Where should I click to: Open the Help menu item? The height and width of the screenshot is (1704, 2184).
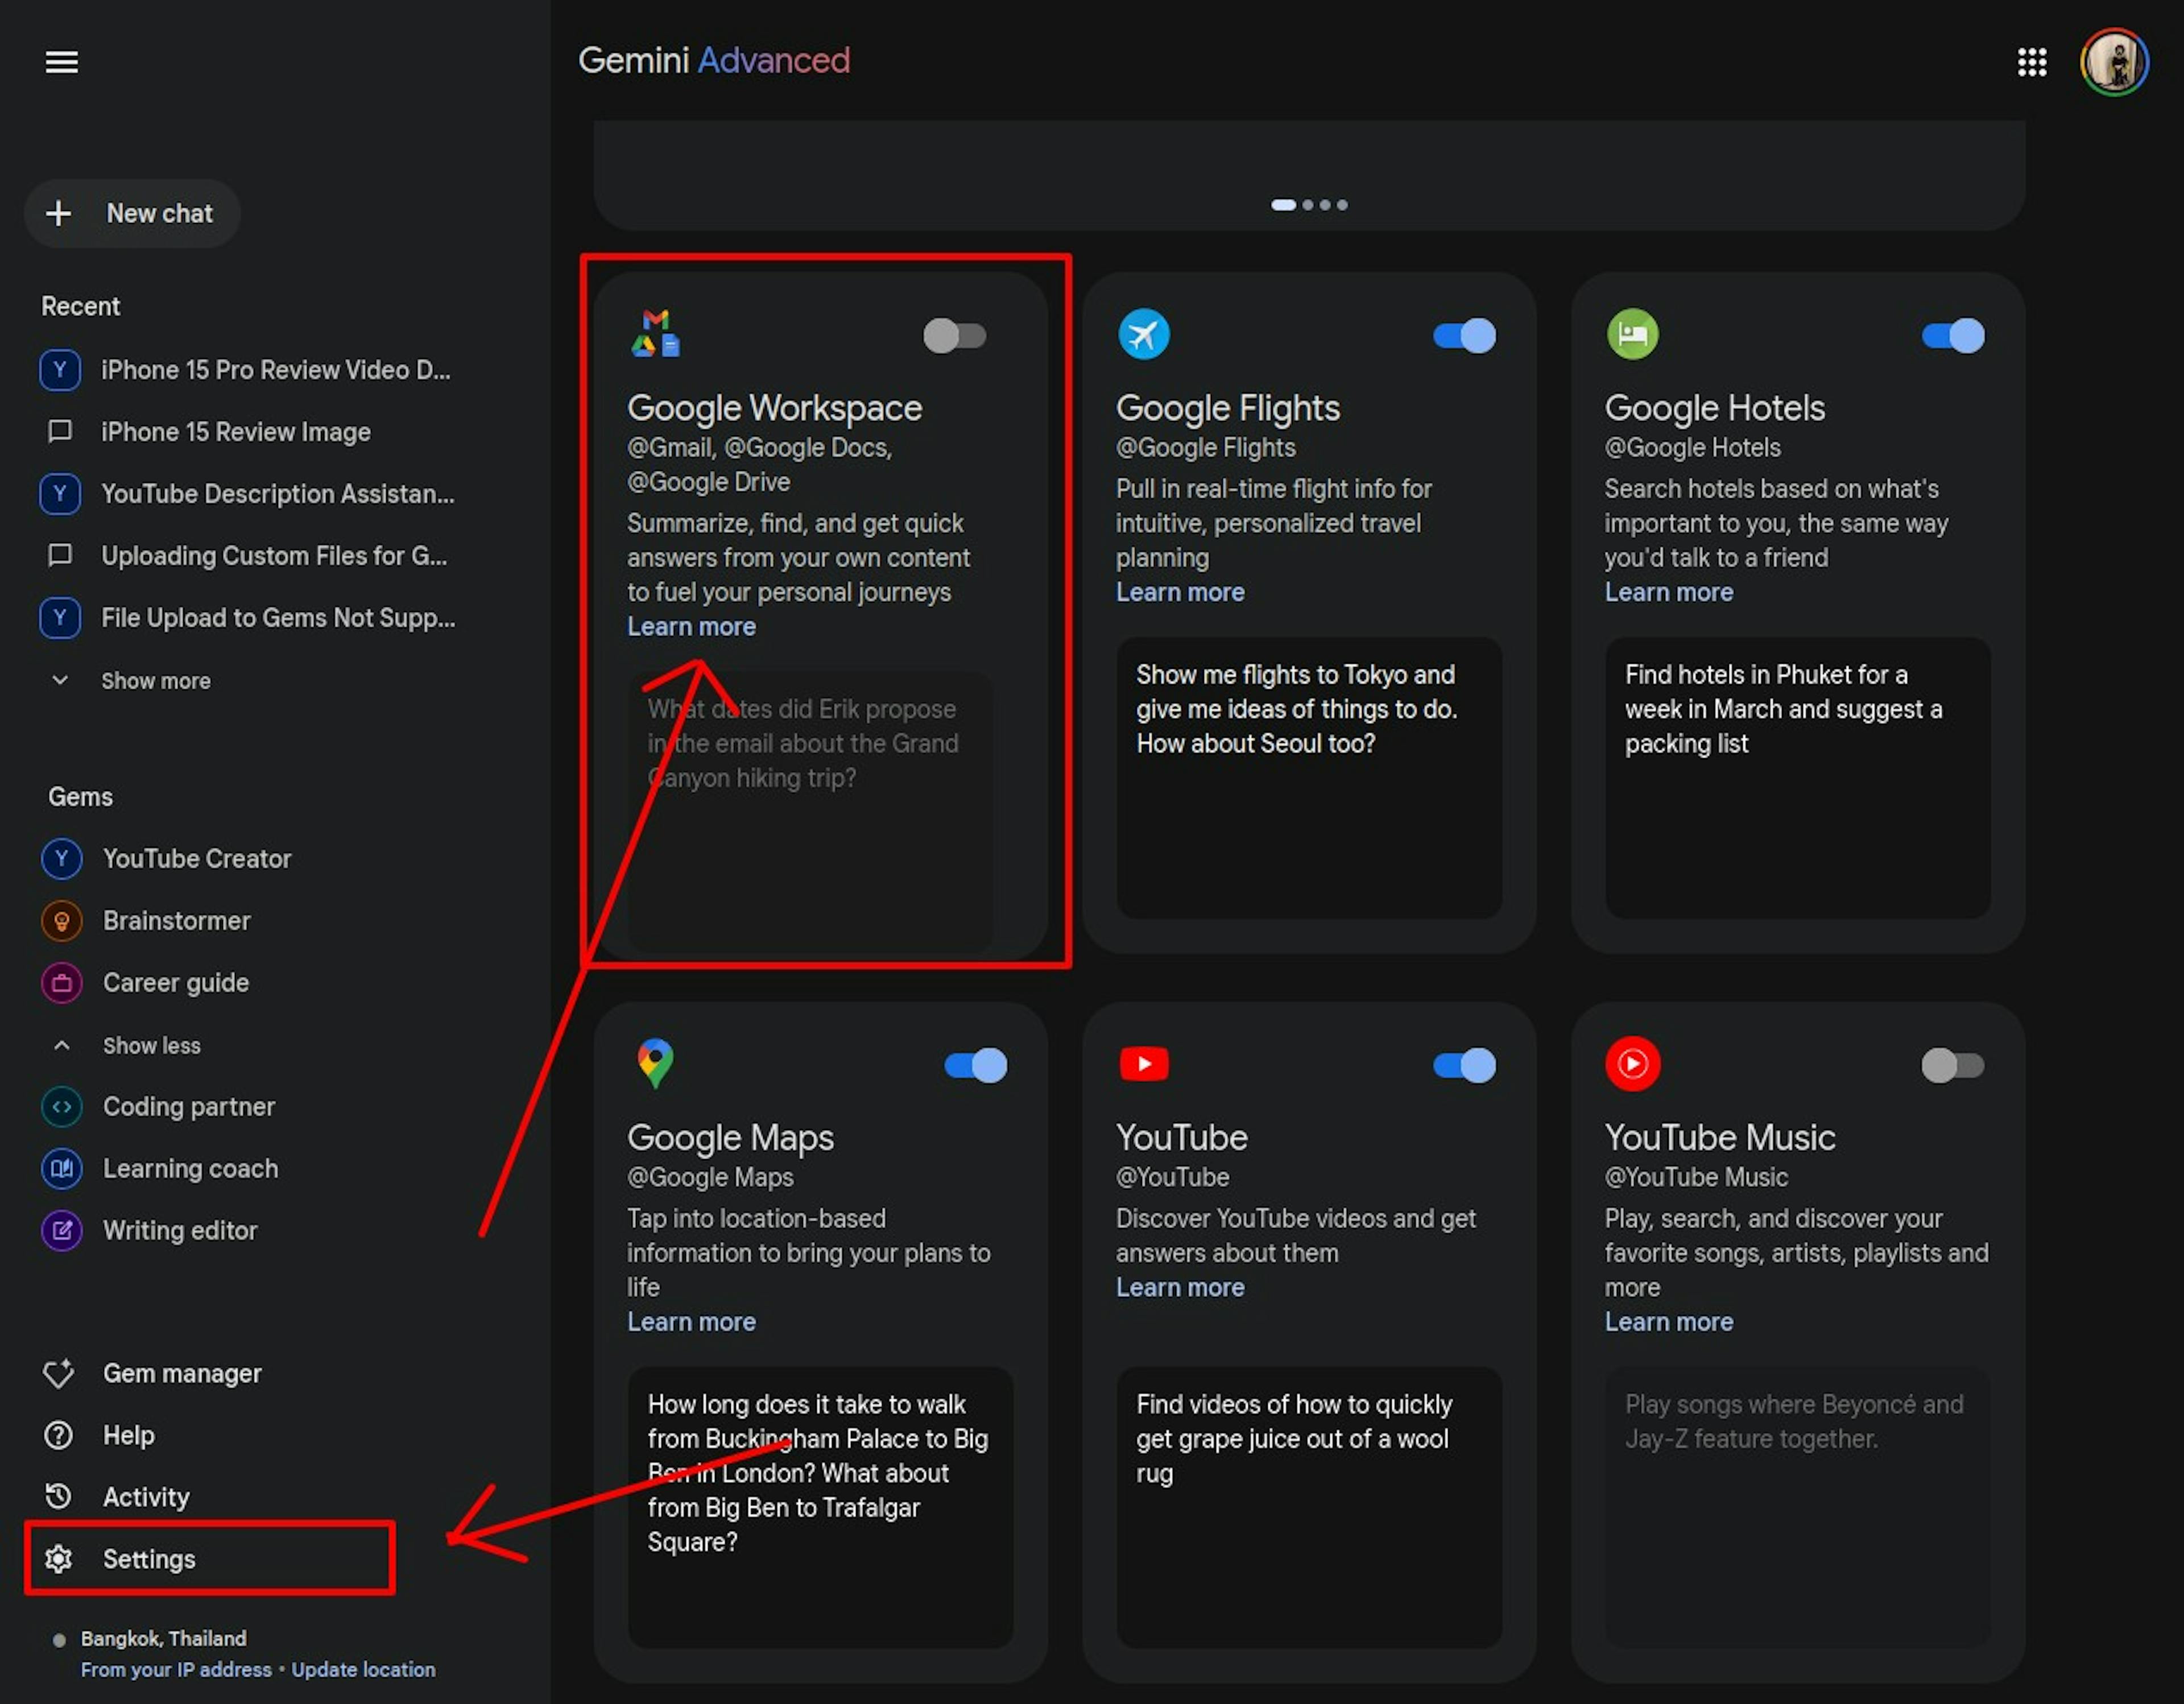[x=129, y=1435]
